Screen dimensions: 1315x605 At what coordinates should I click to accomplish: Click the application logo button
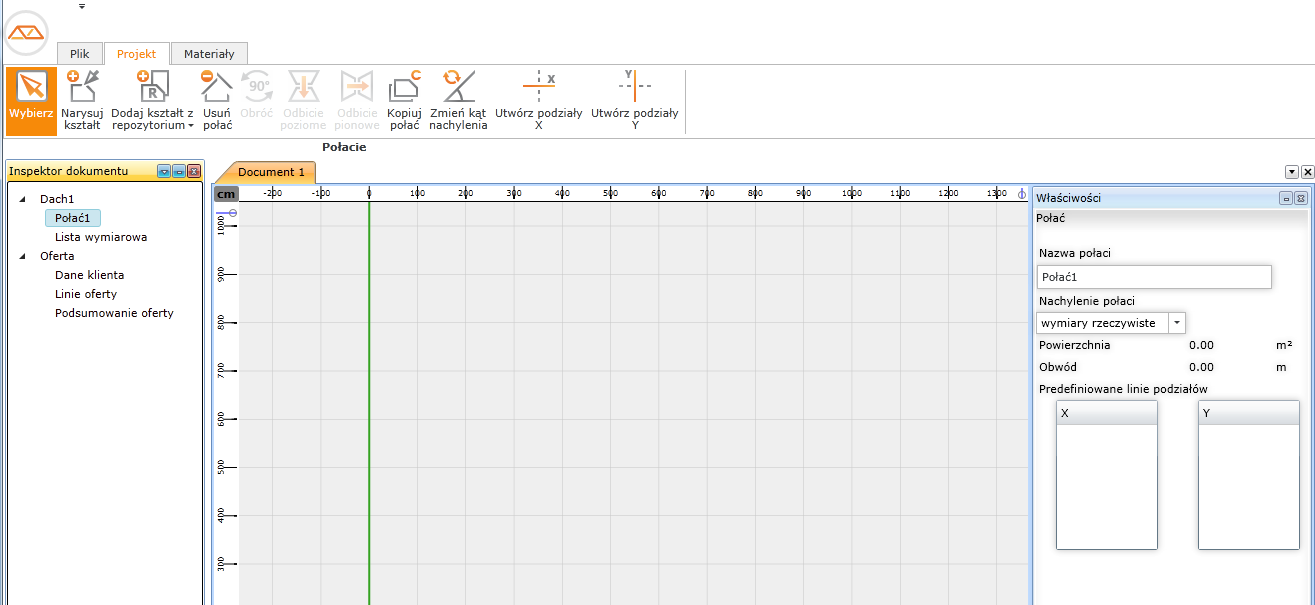26,34
